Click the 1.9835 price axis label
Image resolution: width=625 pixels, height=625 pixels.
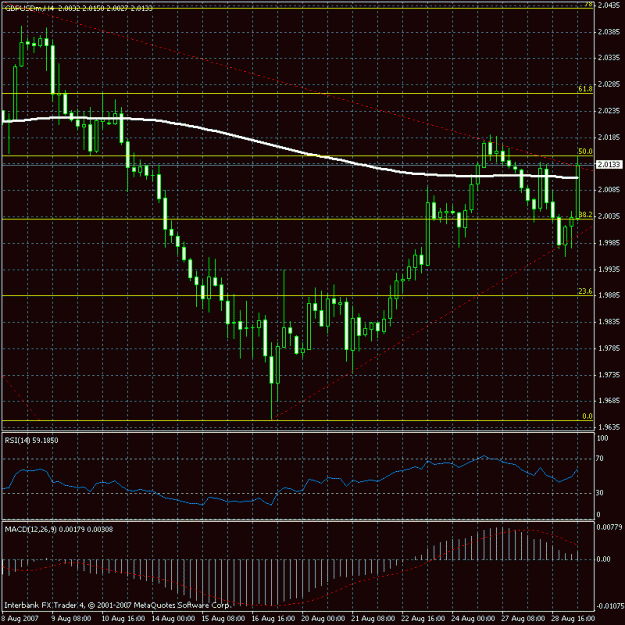click(609, 322)
